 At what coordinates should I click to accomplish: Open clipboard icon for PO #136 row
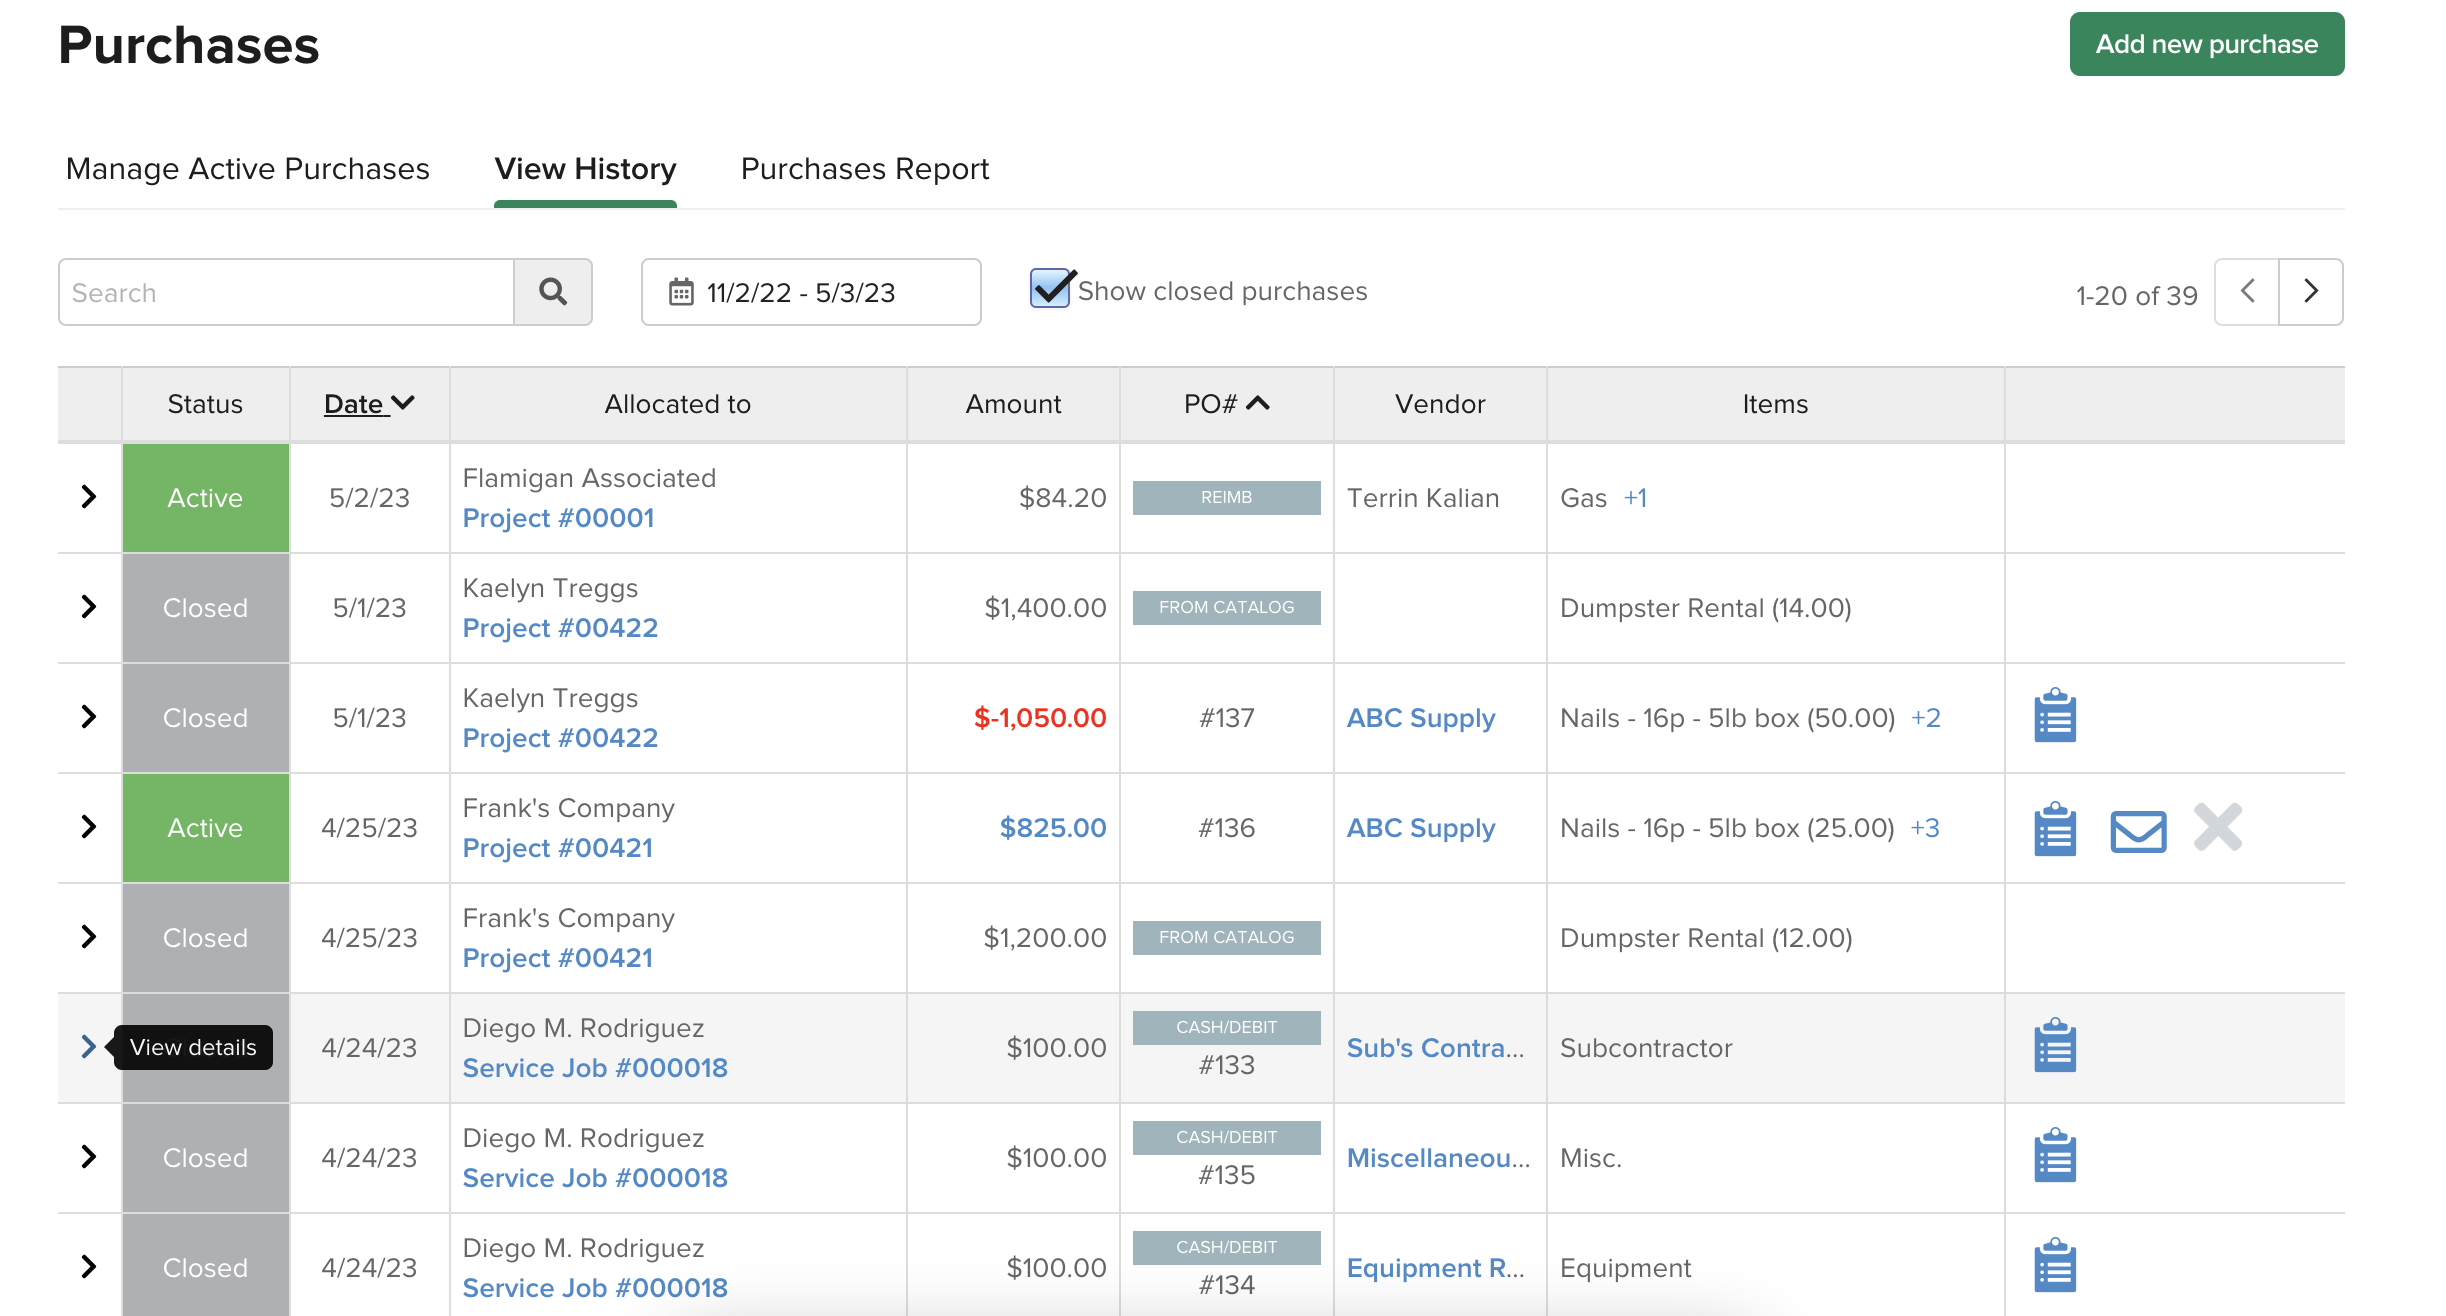(2055, 829)
